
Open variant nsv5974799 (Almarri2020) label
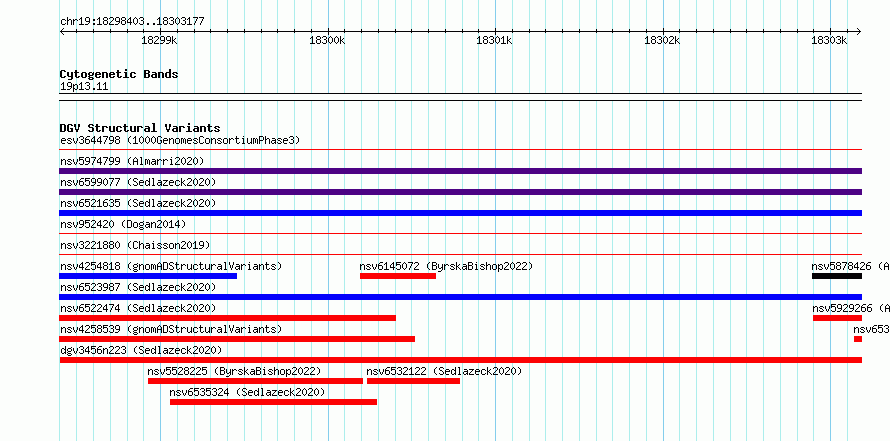(132, 161)
